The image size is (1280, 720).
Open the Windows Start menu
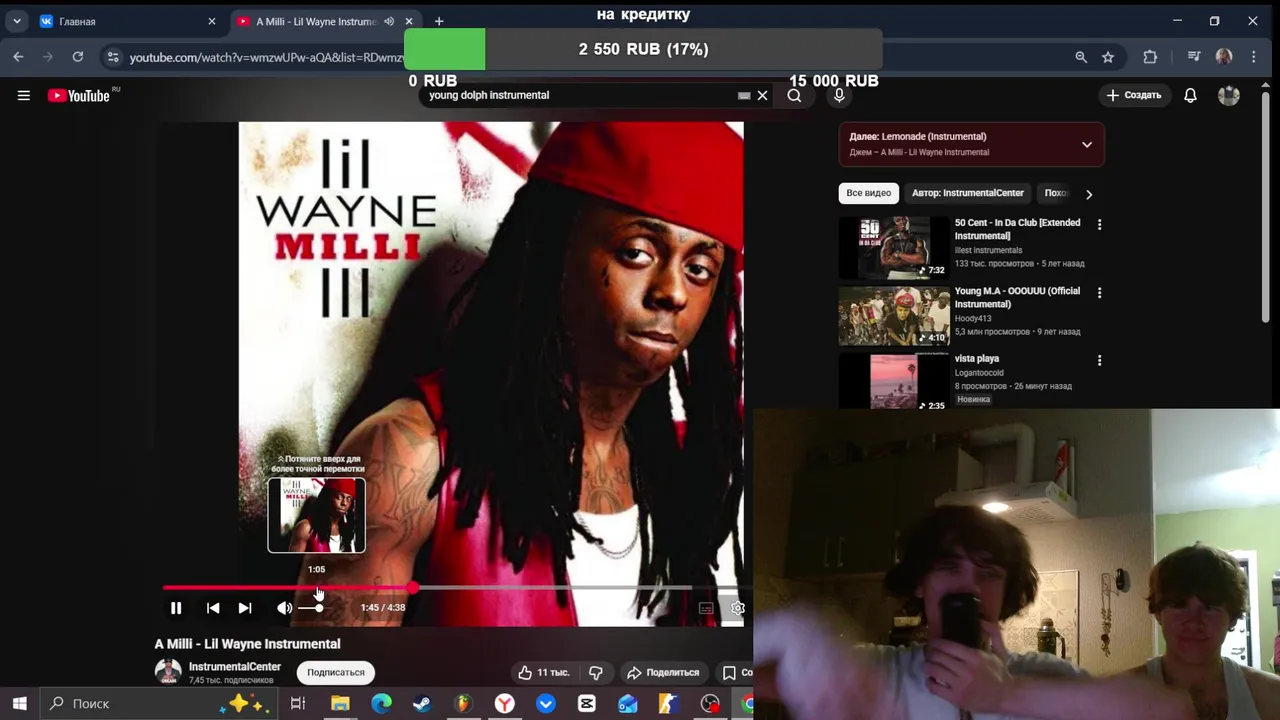point(19,704)
